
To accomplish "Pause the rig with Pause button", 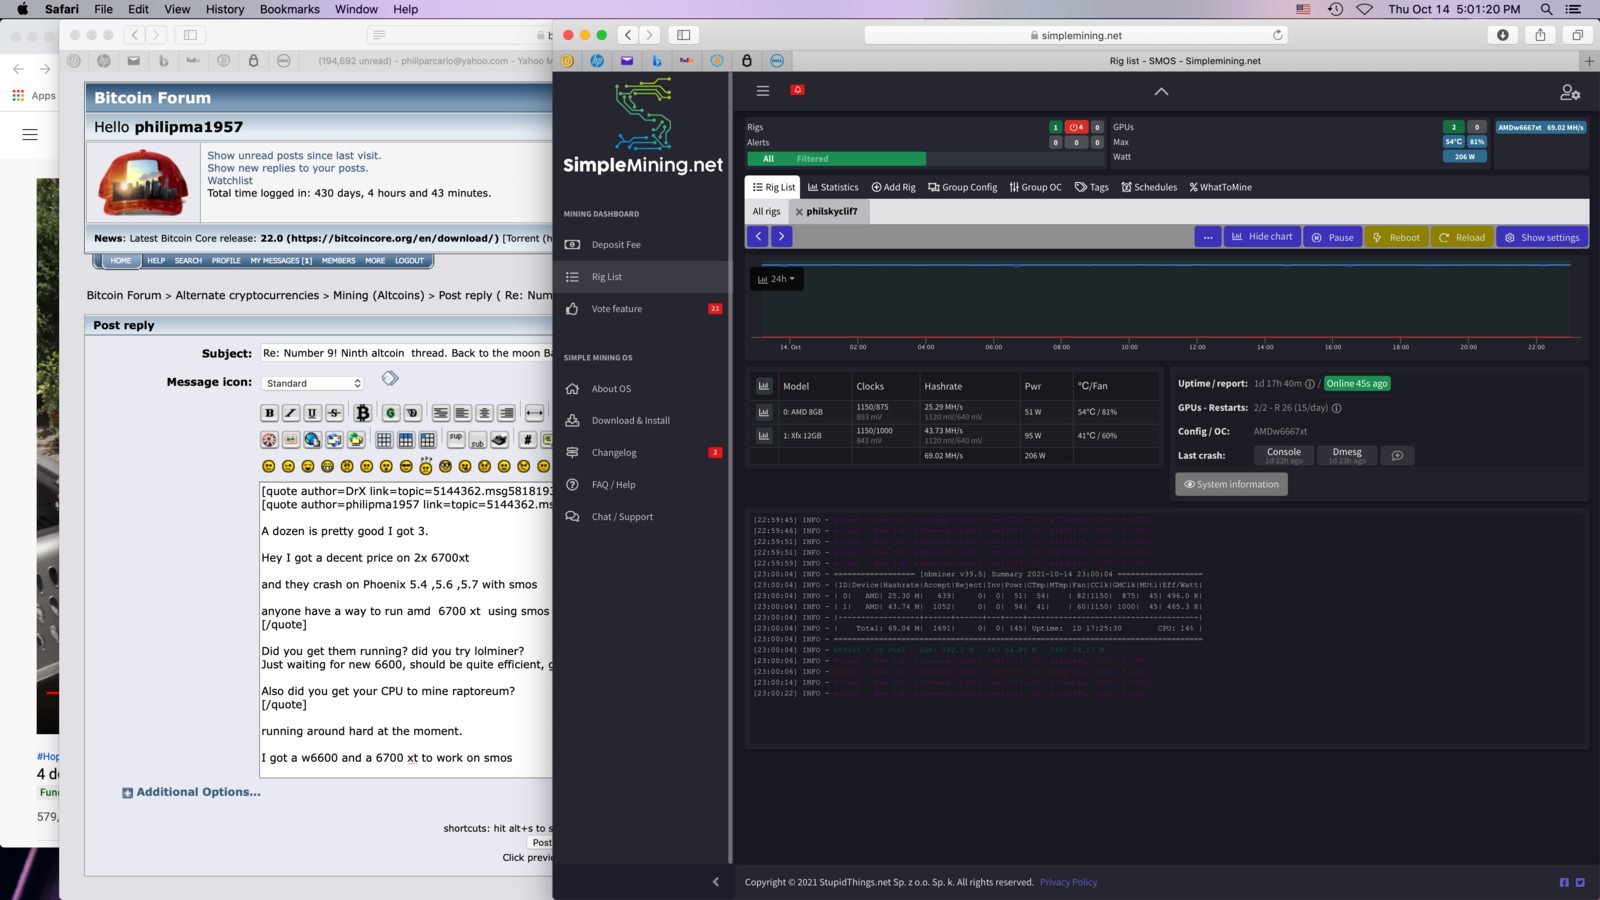I will 1333,237.
